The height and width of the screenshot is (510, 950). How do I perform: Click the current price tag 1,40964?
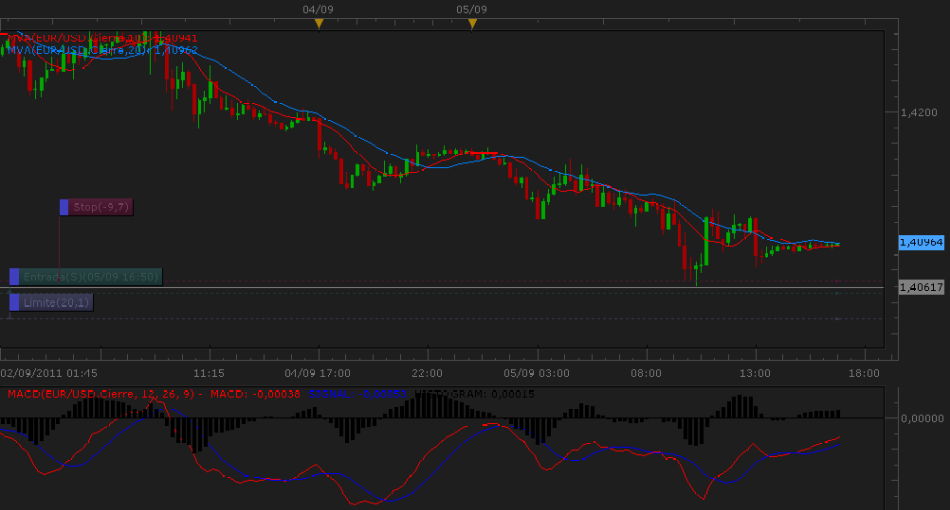(x=921, y=242)
